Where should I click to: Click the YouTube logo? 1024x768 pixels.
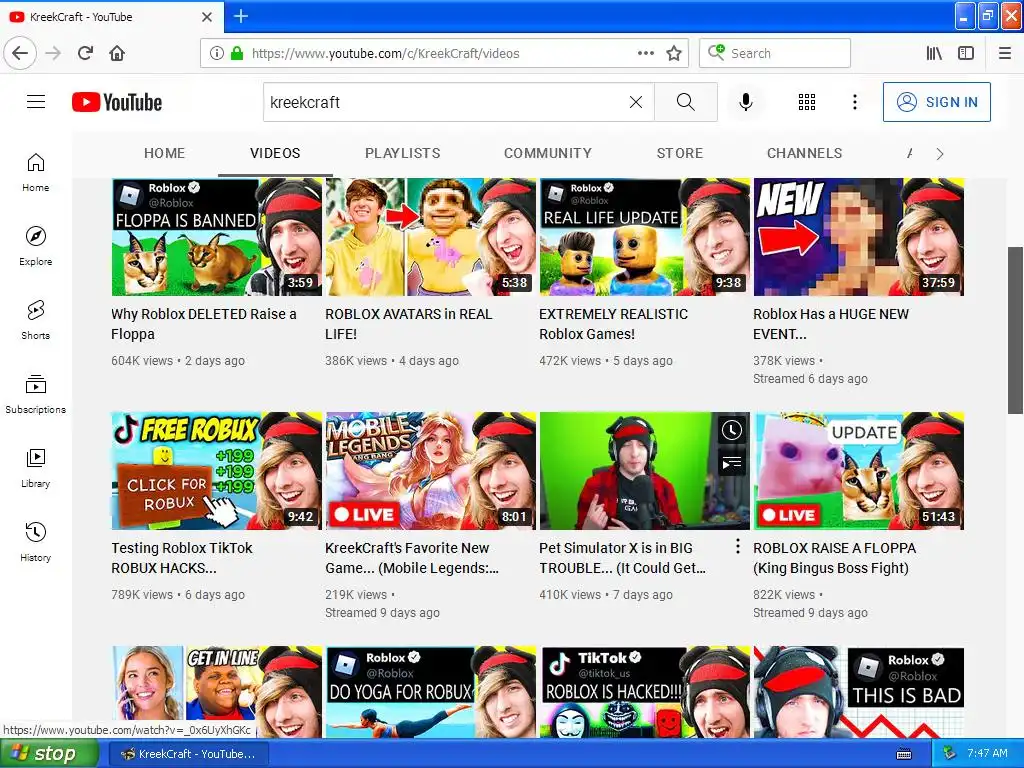click(x=117, y=102)
